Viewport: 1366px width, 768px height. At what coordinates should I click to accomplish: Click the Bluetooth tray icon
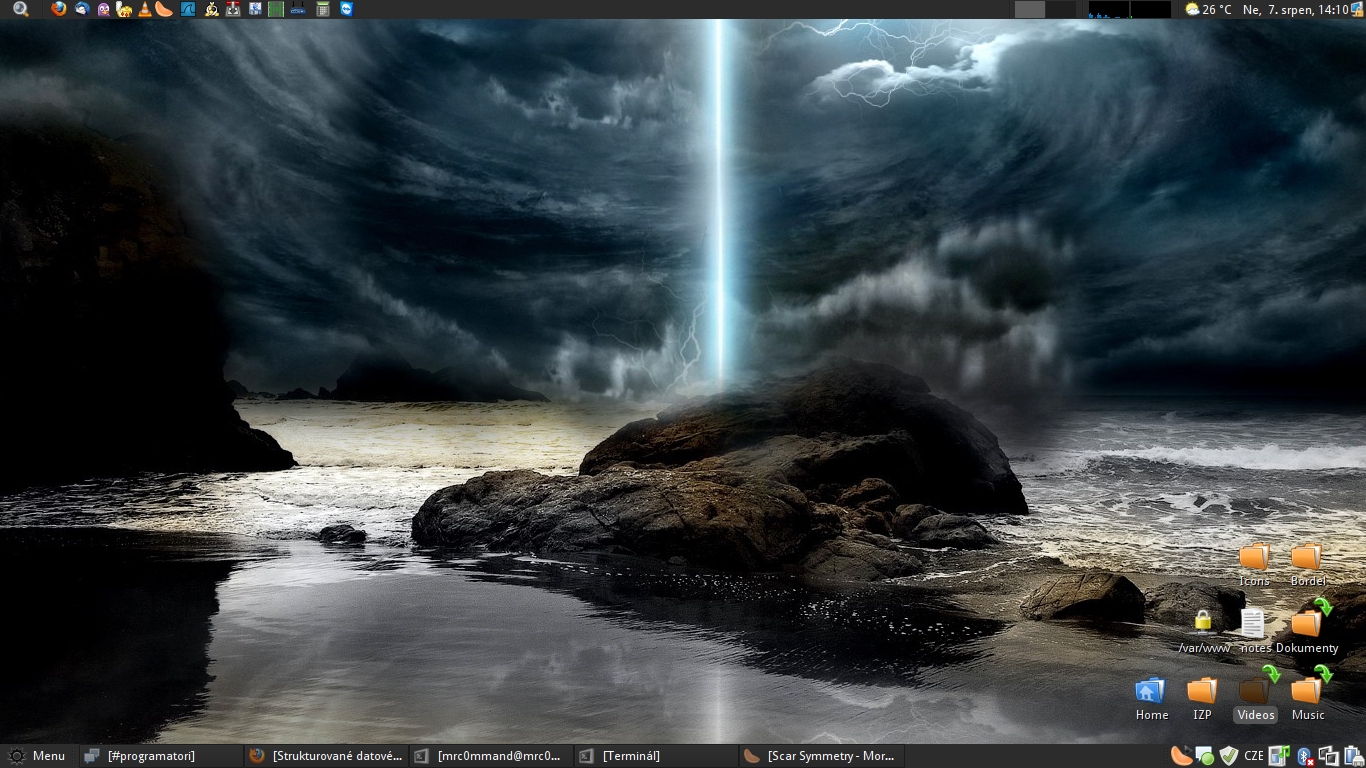point(1304,756)
